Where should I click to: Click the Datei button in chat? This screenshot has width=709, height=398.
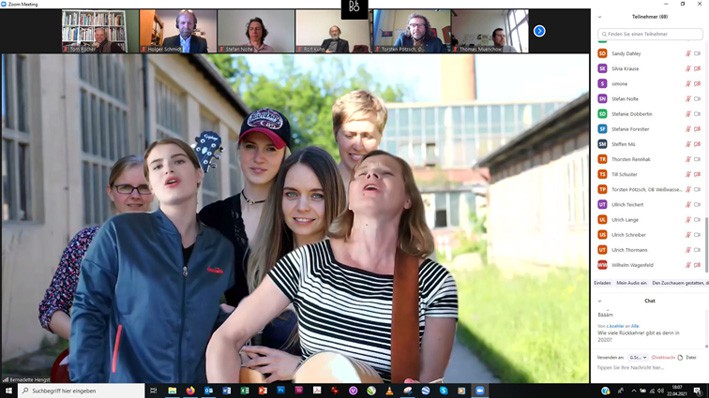pyautogui.click(x=691, y=357)
